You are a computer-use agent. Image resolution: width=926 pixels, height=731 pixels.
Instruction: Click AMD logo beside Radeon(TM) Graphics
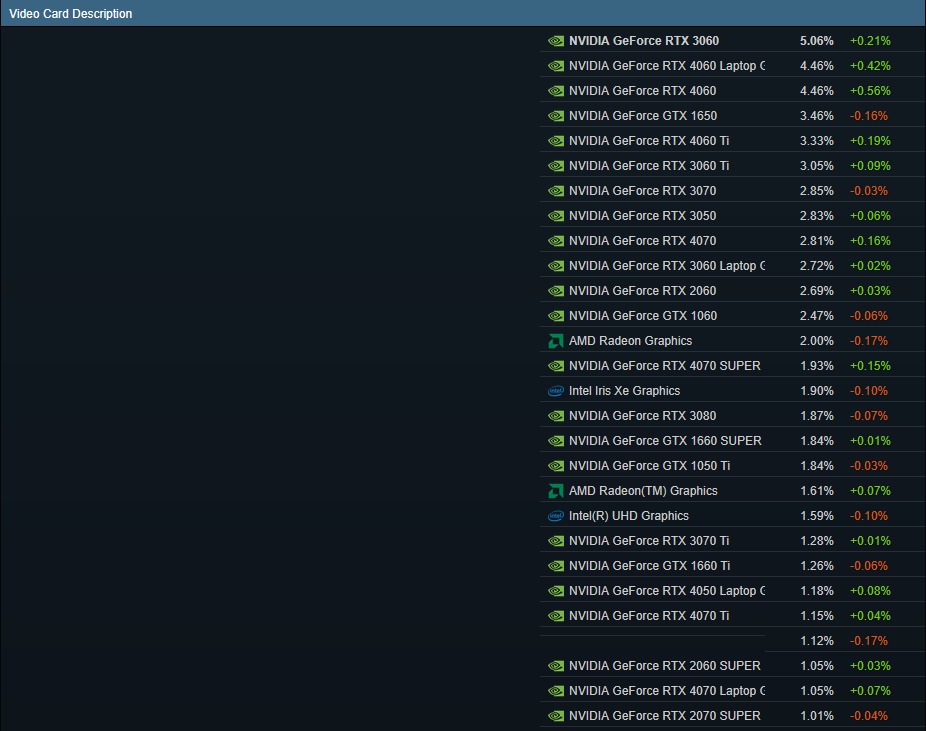click(556, 491)
